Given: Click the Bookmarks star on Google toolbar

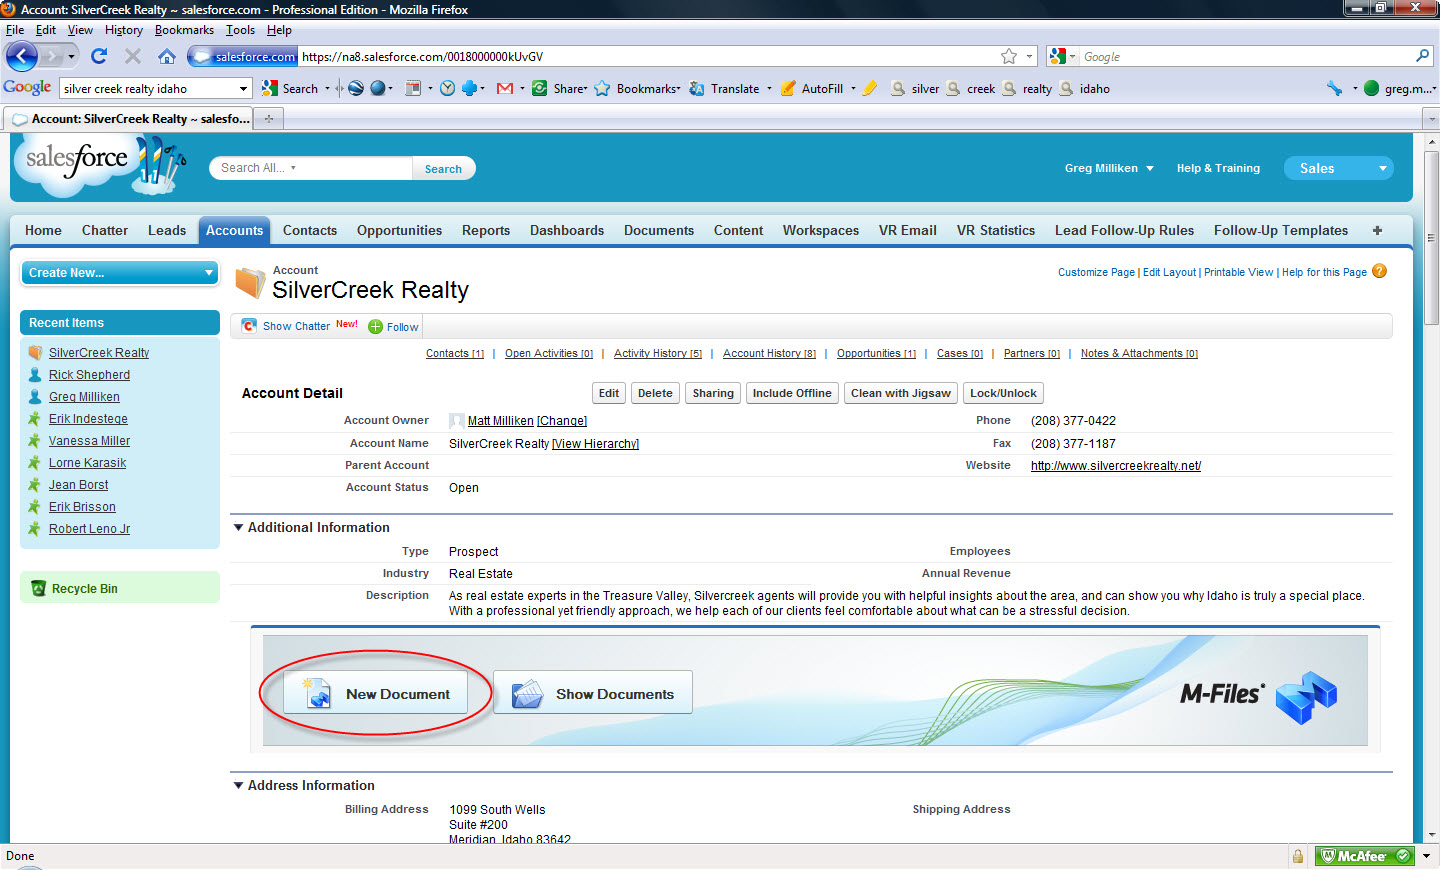Looking at the screenshot, I should 602,88.
